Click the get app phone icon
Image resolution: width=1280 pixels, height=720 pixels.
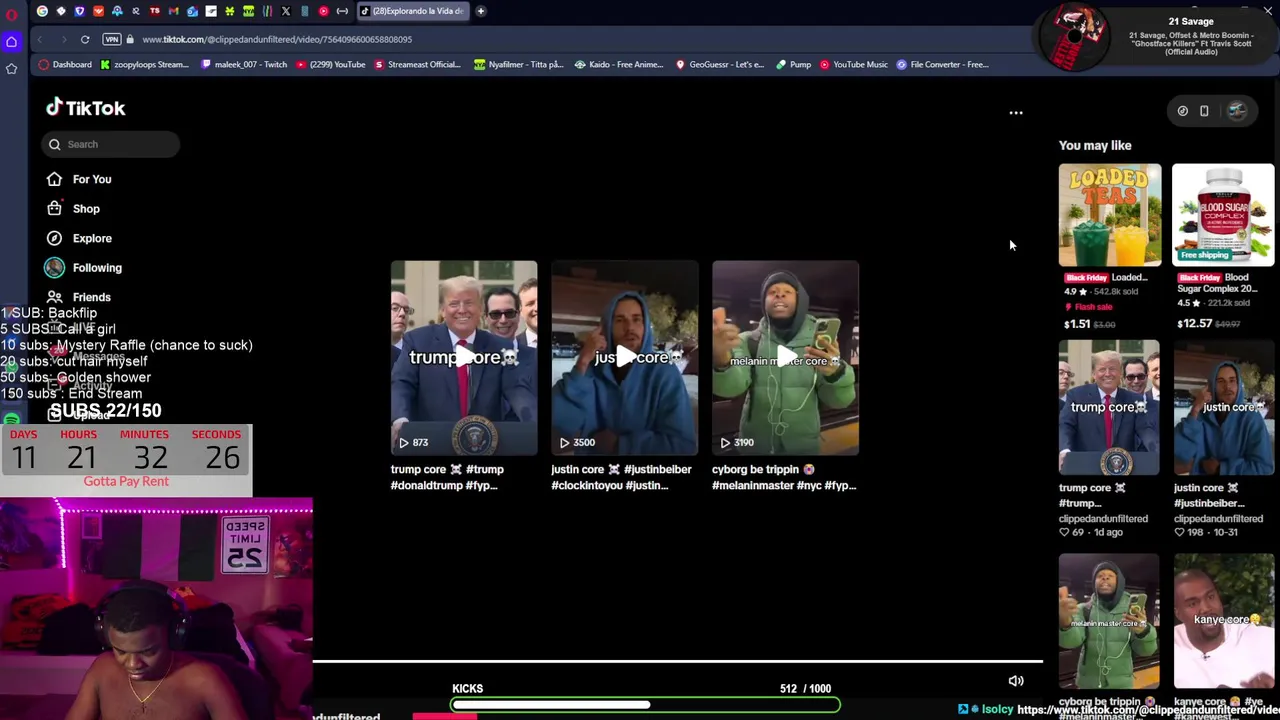pyautogui.click(x=1204, y=111)
